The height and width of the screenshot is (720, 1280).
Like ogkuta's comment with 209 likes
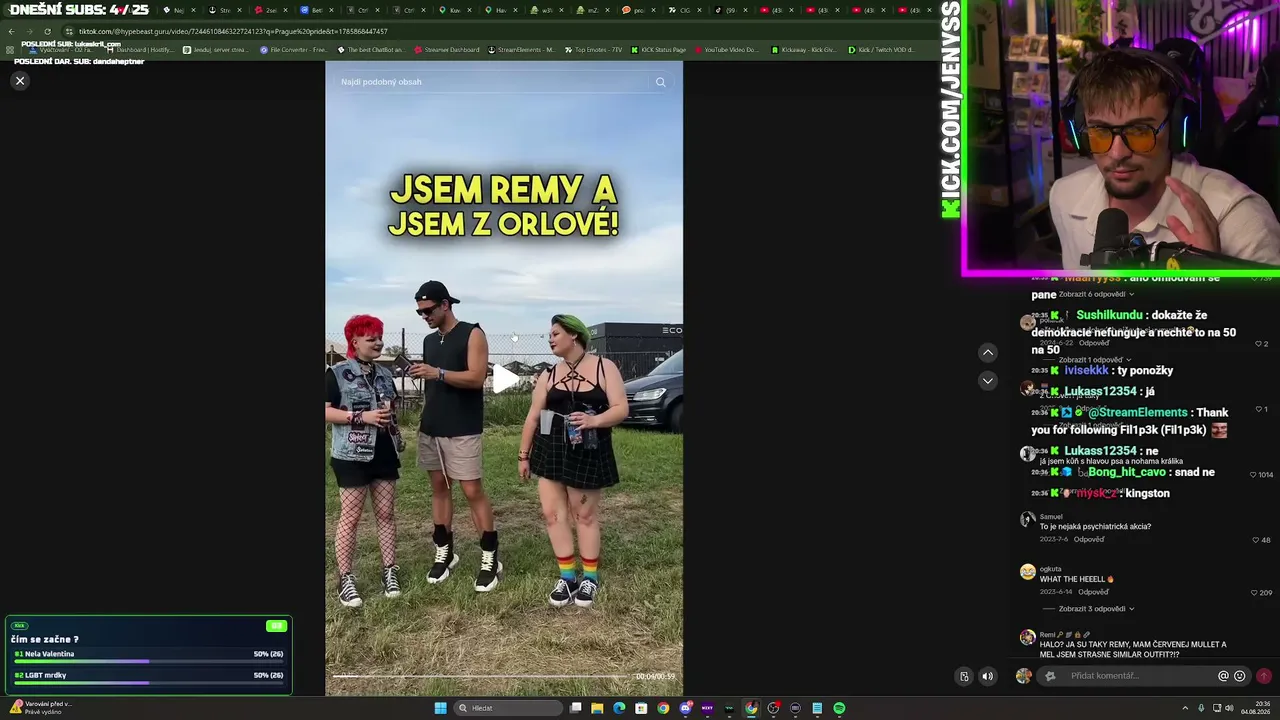coord(1255,593)
